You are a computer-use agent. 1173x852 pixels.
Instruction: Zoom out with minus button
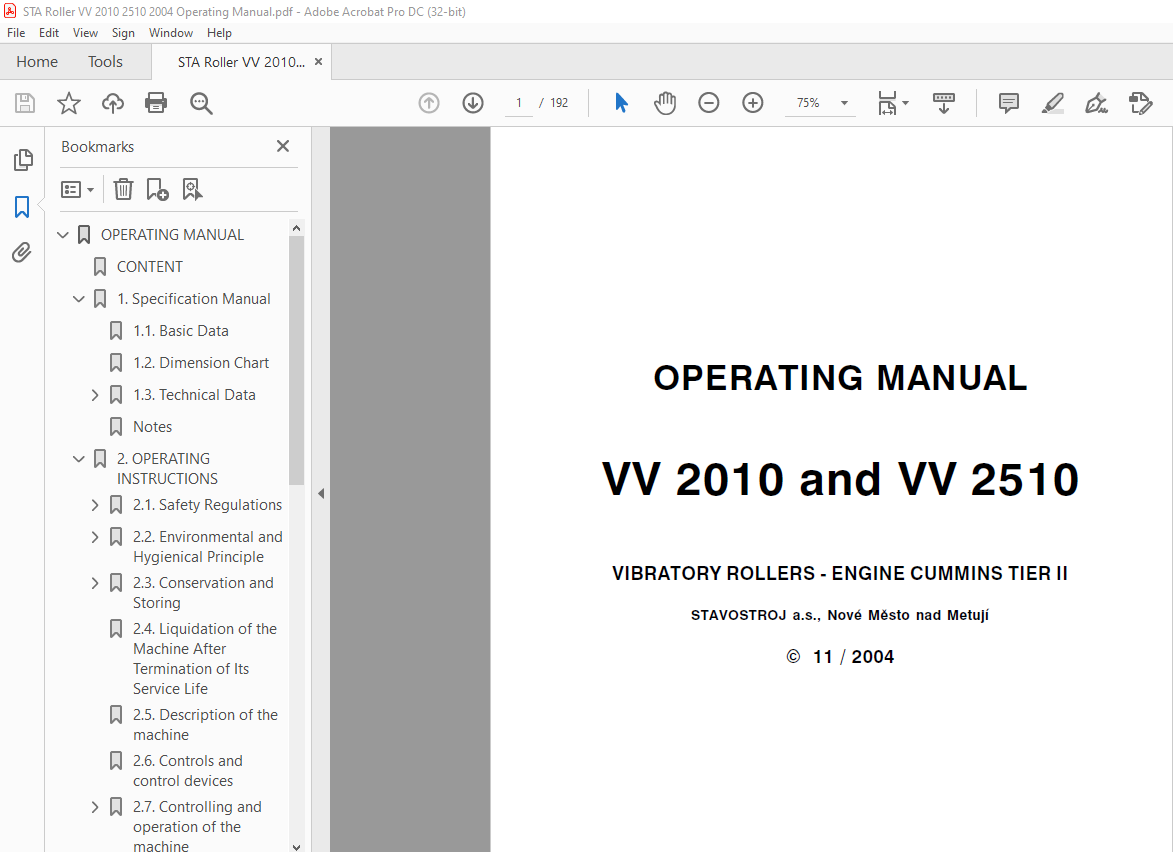708,103
